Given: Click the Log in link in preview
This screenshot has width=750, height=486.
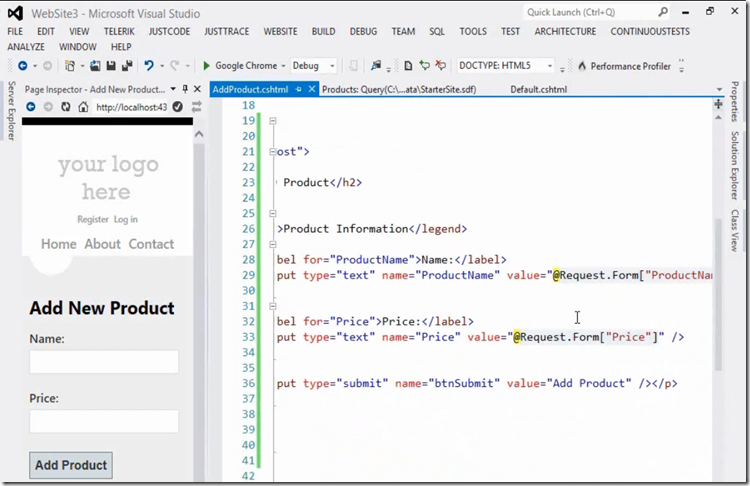Looking at the screenshot, I should 125,219.
